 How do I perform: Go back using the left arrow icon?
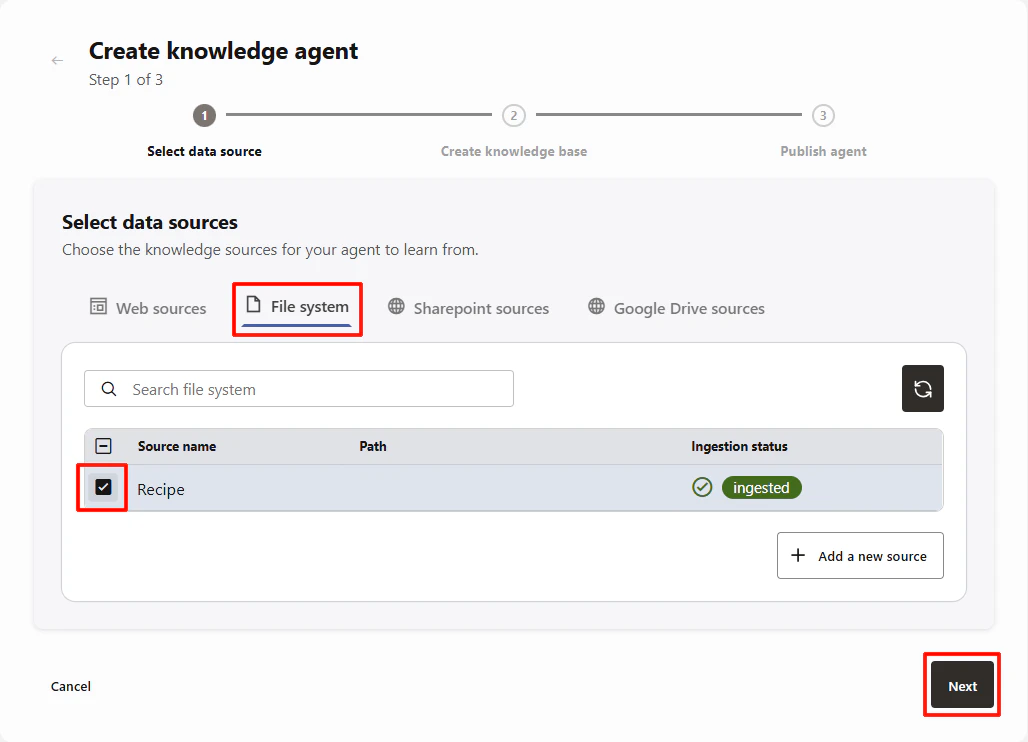click(57, 60)
